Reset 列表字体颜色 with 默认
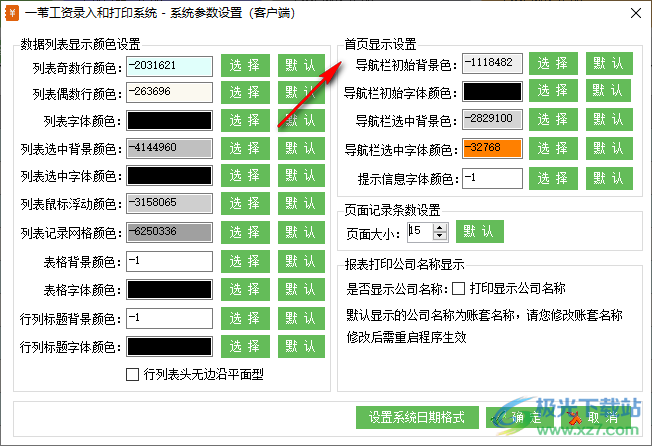The image size is (652, 446). click(301, 121)
